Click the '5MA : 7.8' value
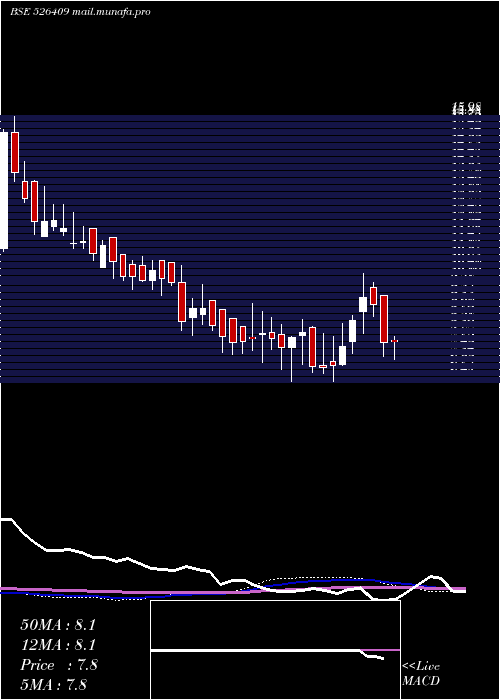The image size is (500, 700). coord(54,684)
